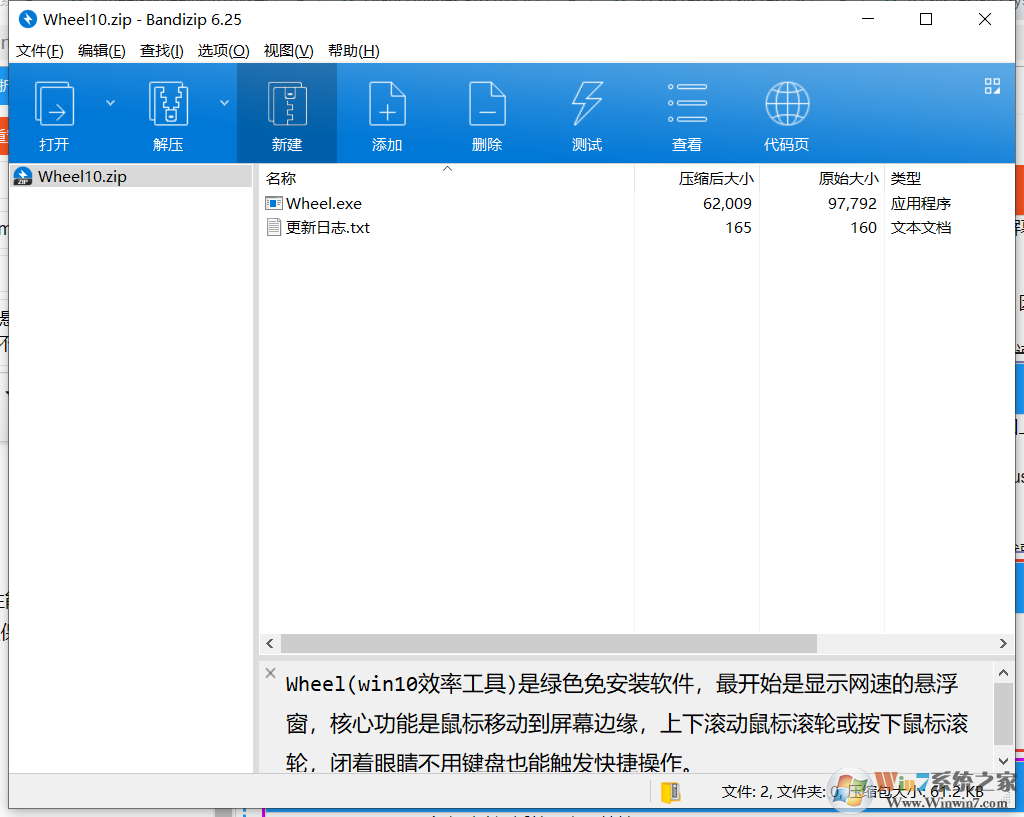Close the archive comment panel
The image size is (1024, 817).
click(270, 673)
